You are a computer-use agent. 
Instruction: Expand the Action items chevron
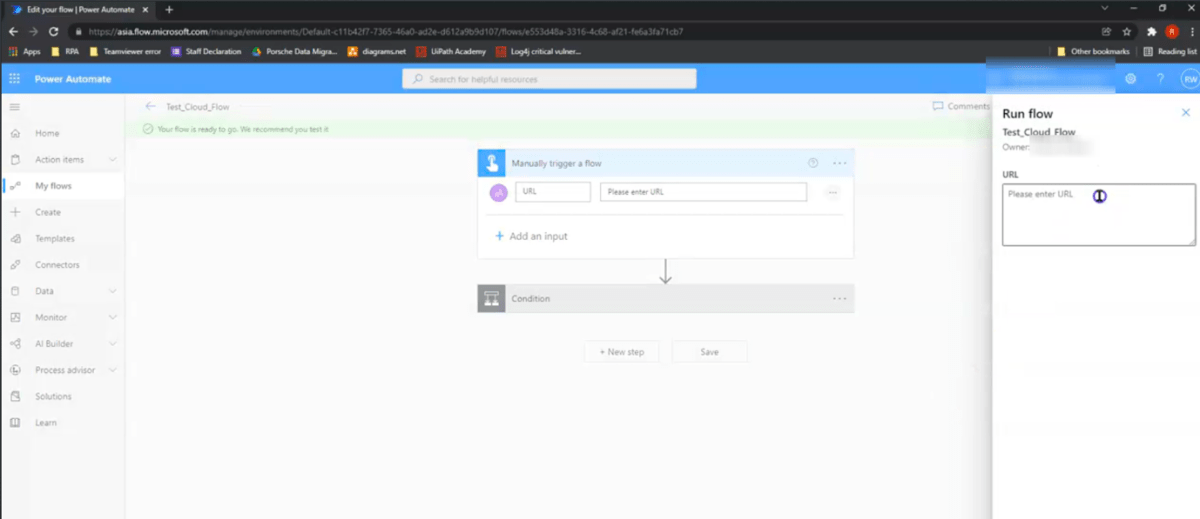[112, 160]
